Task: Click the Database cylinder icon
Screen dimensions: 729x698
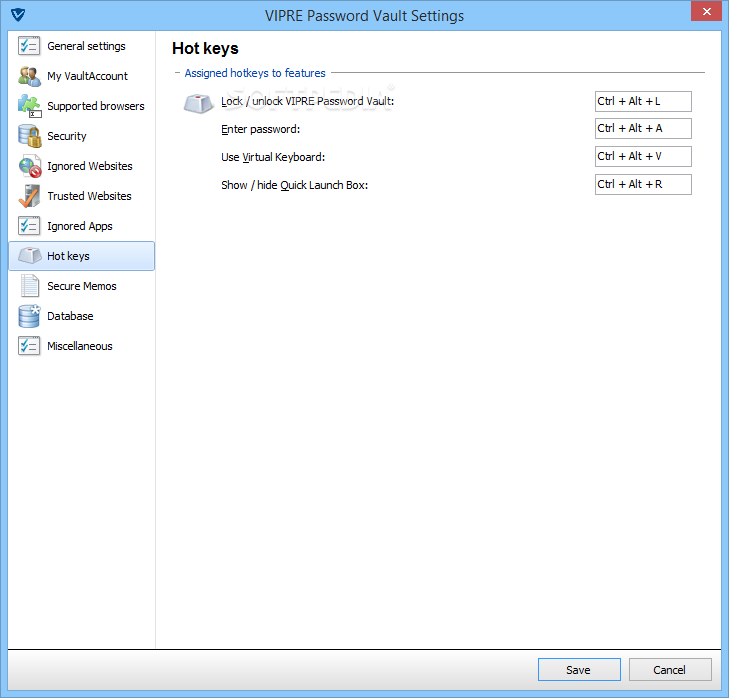Action: point(29,316)
